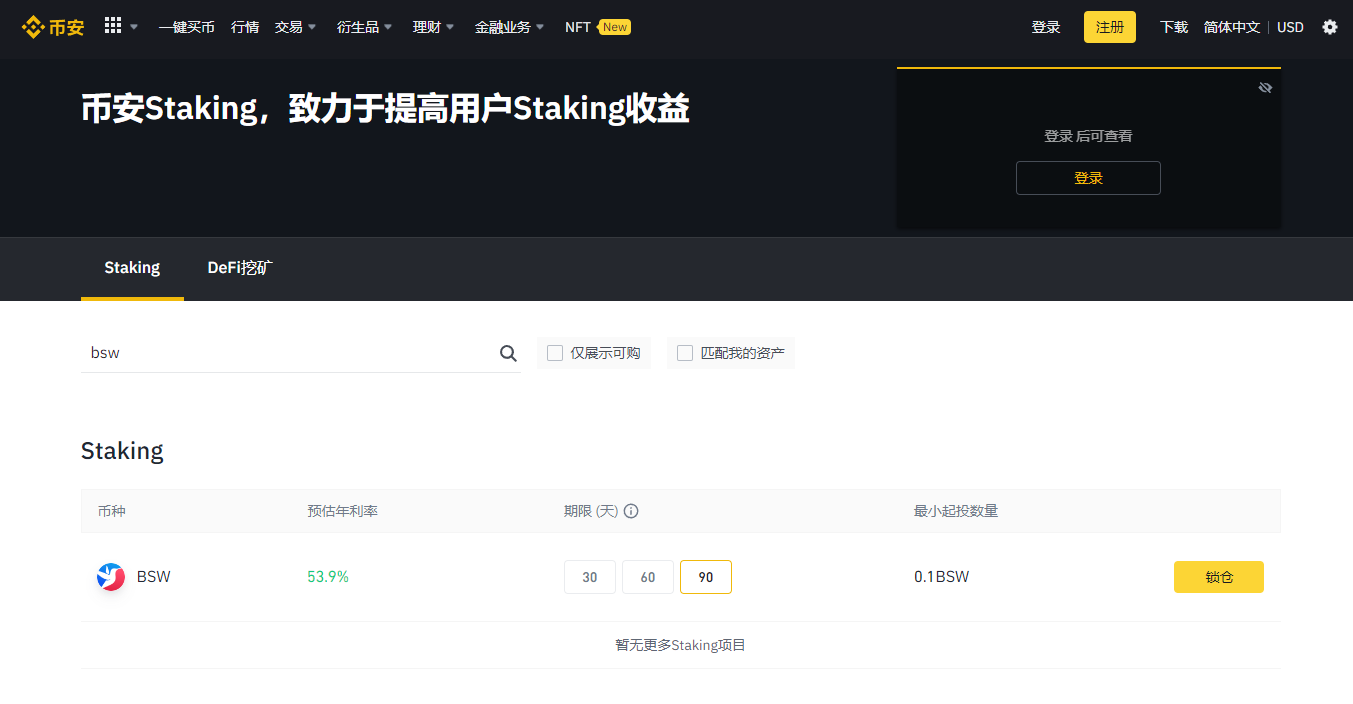Expand the 理财 dropdown menu
1353x704 pixels.
point(434,27)
